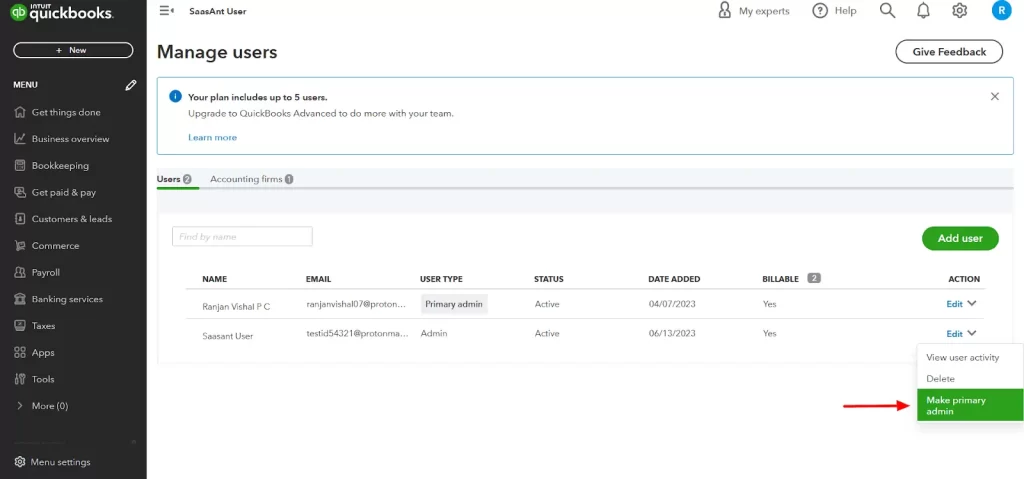Image resolution: width=1024 pixels, height=479 pixels.
Task: Dismiss the plan info banner
Action: (x=994, y=97)
